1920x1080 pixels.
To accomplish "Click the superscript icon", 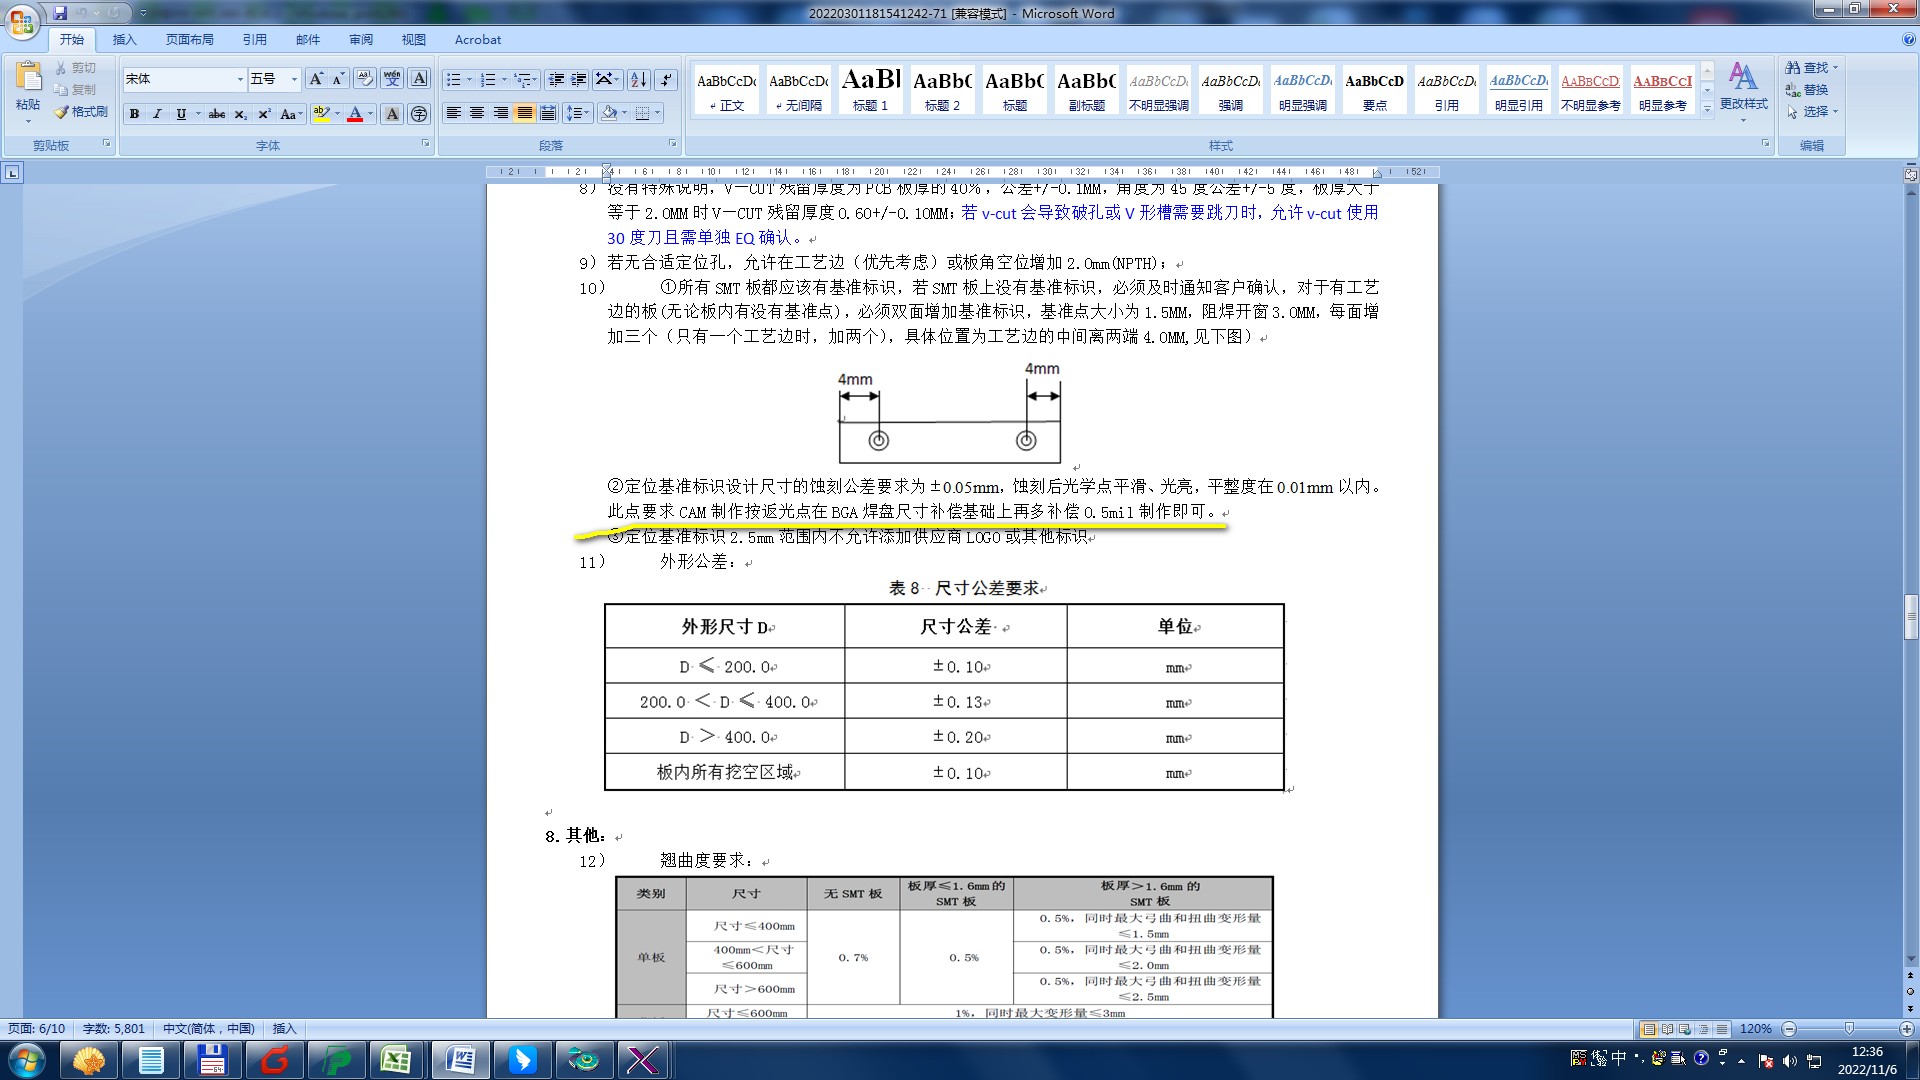I will [264, 114].
